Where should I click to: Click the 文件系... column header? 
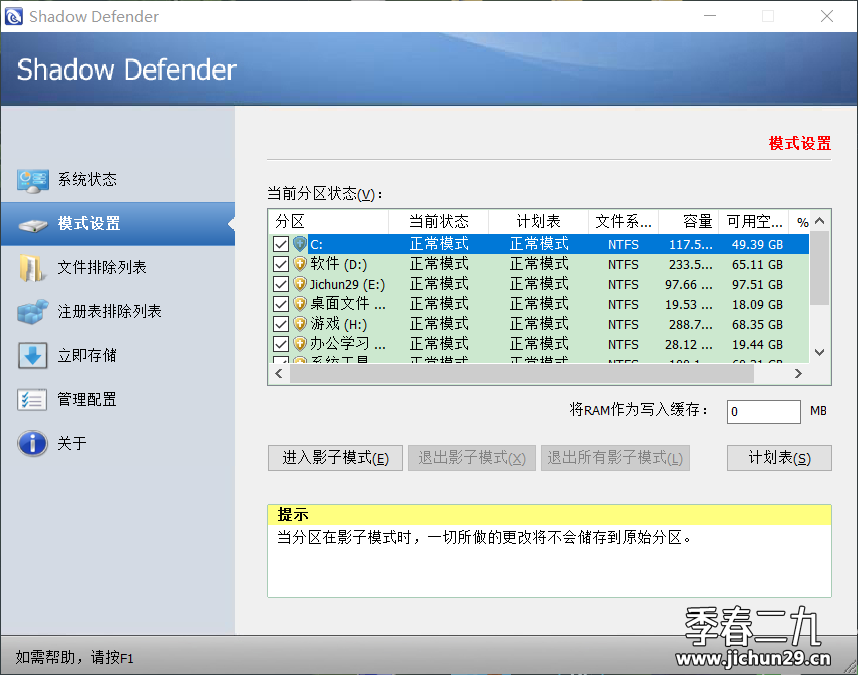pos(623,222)
